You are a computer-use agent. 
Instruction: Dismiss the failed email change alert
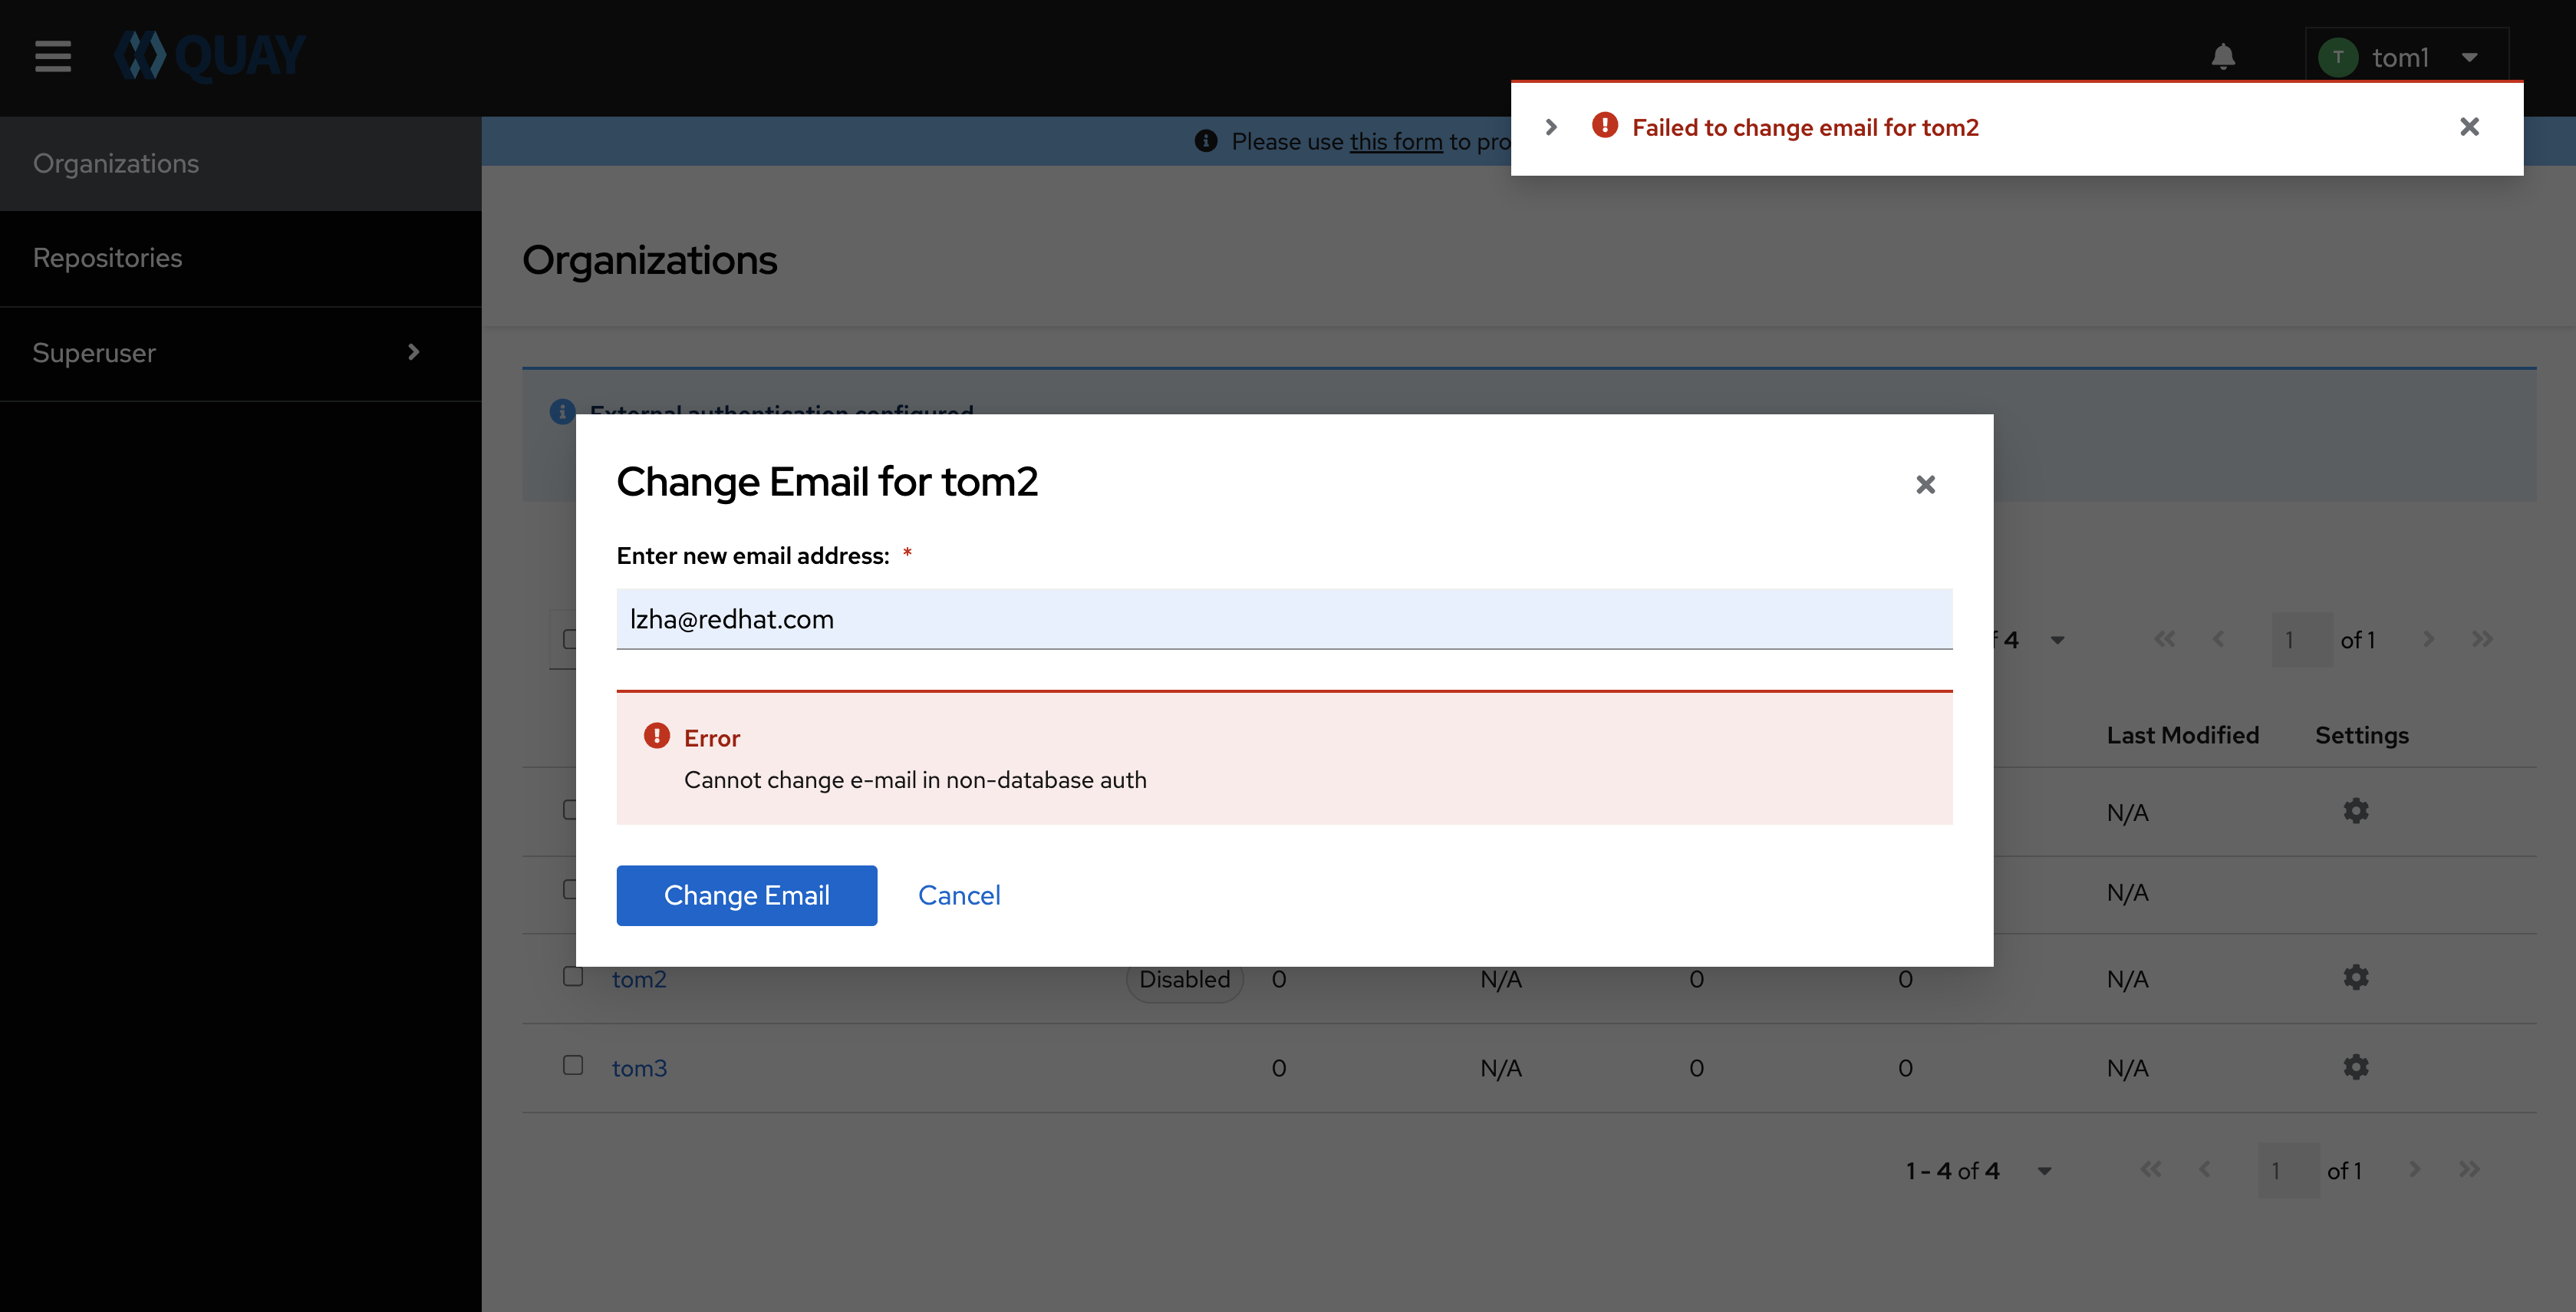pos(2469,127)
